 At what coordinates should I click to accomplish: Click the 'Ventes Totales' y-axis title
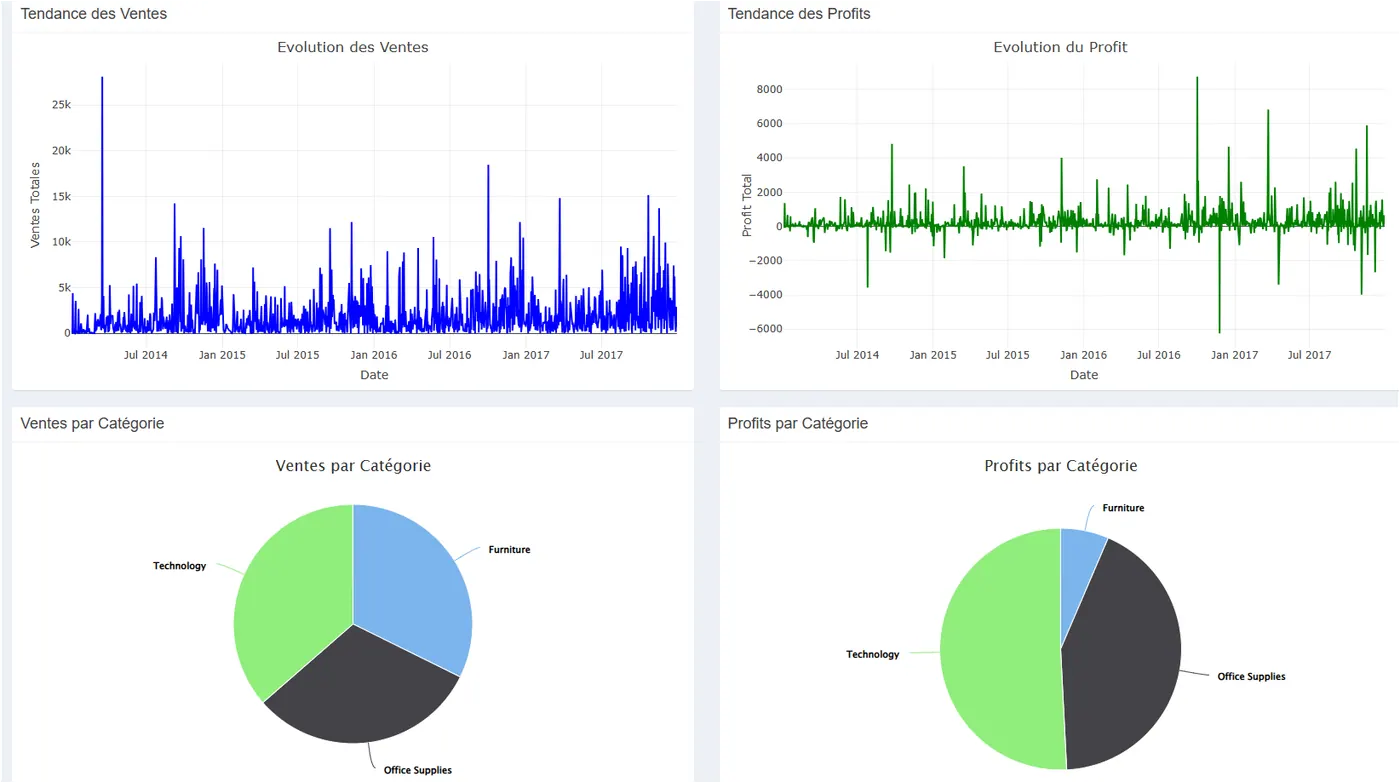[x=36, y=205]
